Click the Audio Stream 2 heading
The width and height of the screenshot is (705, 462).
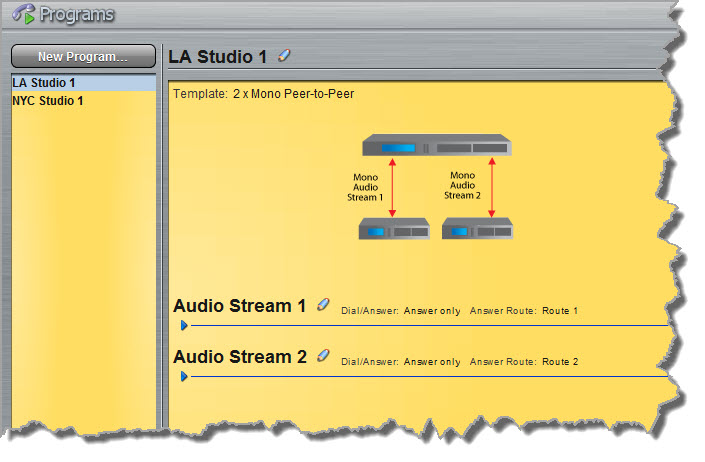click(239, 357)
